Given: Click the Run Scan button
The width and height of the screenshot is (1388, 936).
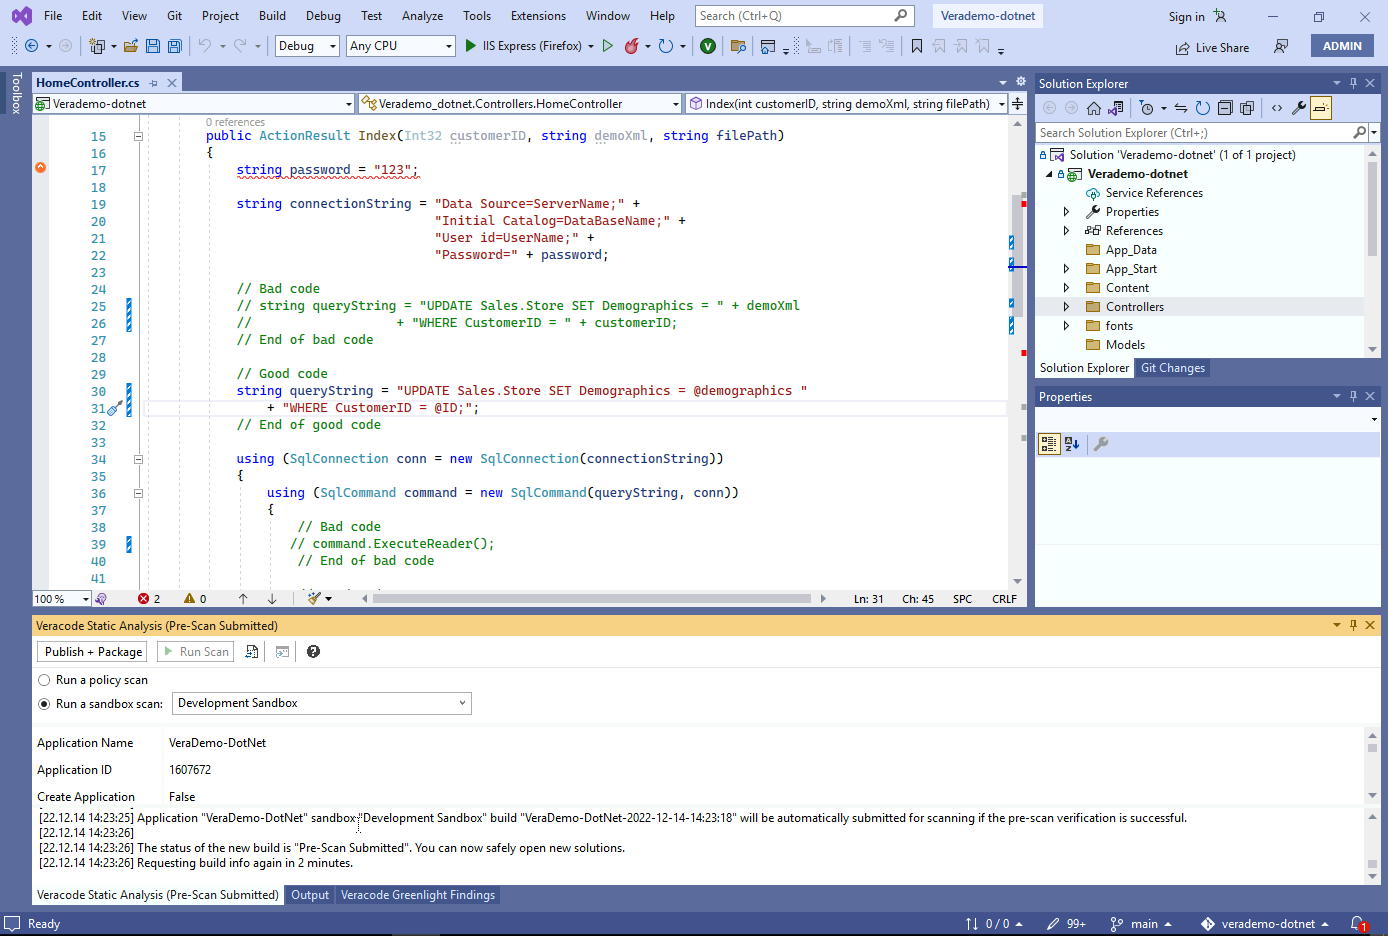Looking at the screenshot, I should (x=195, y=652).
